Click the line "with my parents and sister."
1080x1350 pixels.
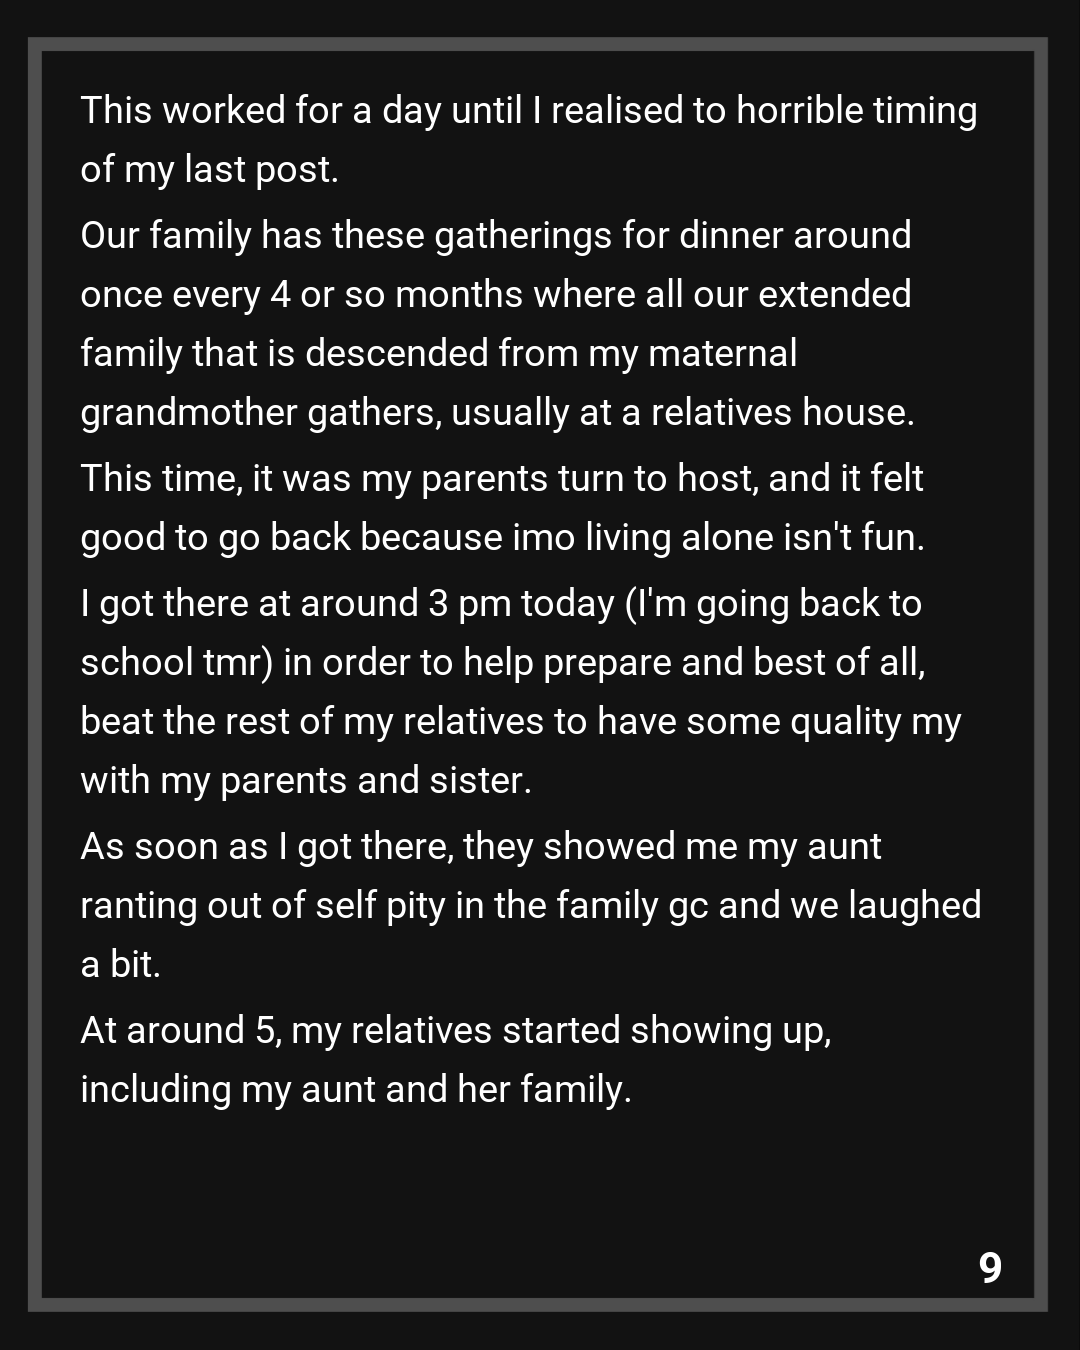point(306,781)
